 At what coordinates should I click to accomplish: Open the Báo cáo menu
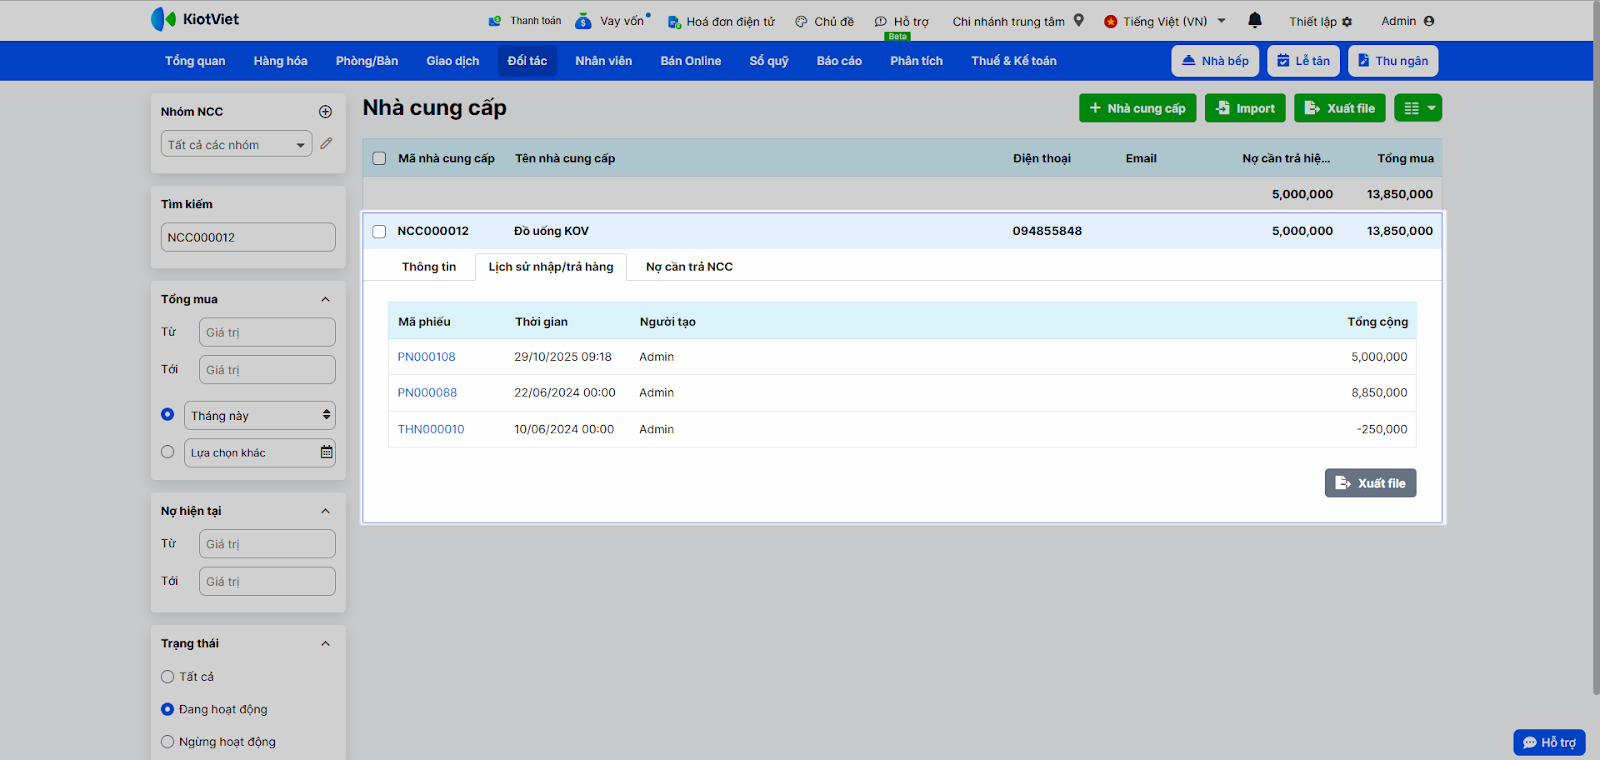(x=839, y=61)
